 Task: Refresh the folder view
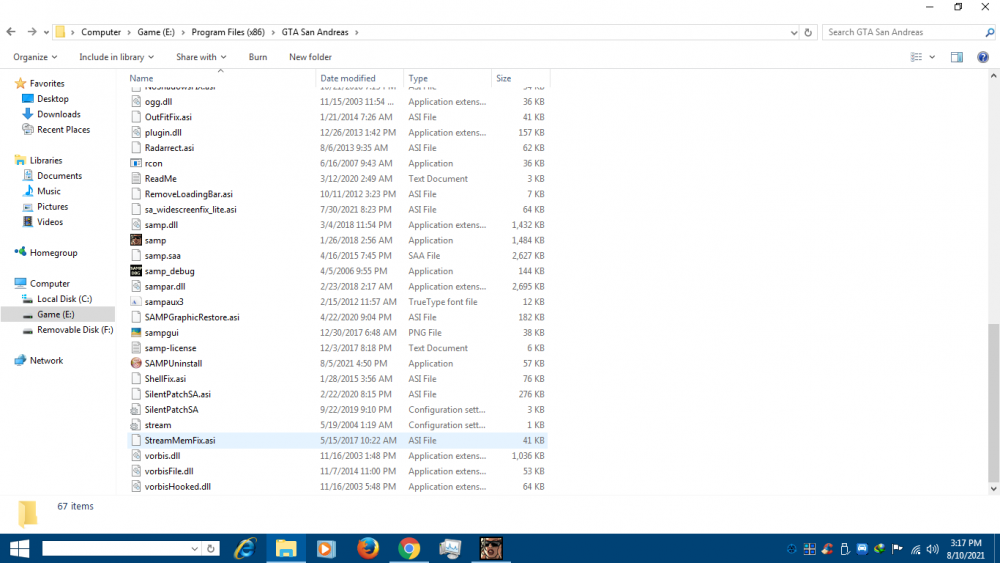808,32
